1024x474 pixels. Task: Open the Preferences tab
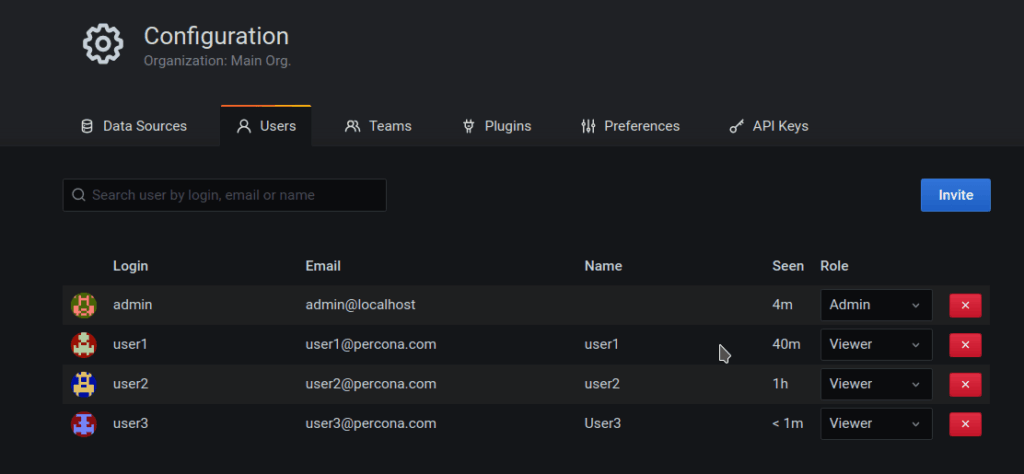(630, 126)
